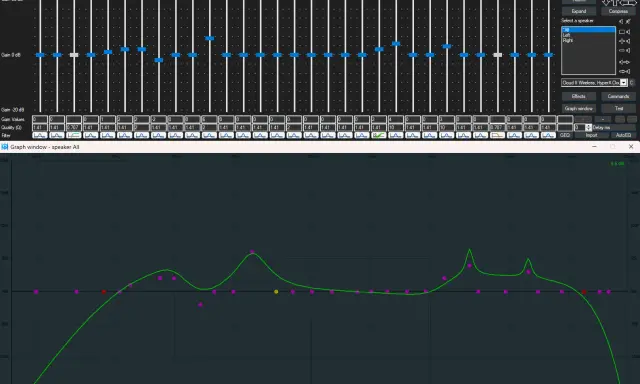The width and height of the screenshot is (640, 384).
Task: Click the Test button
Action: coord(618,109)
